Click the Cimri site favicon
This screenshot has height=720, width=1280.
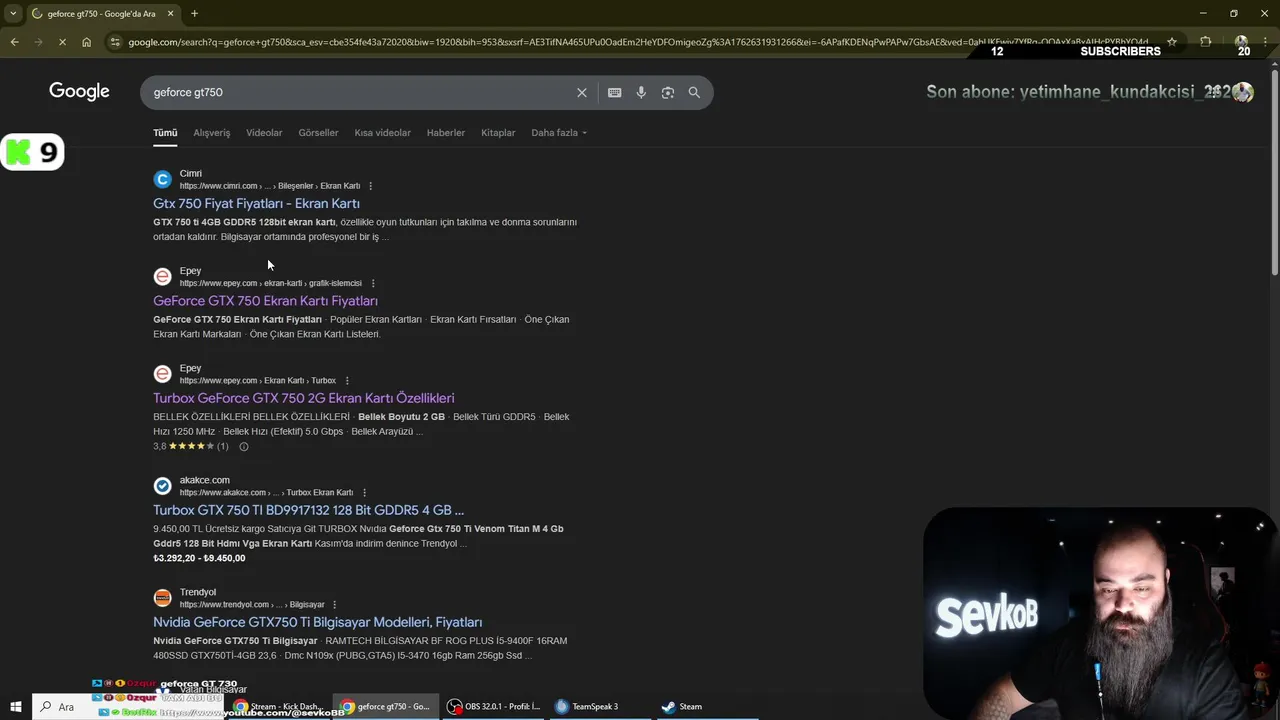coord(162,179)
